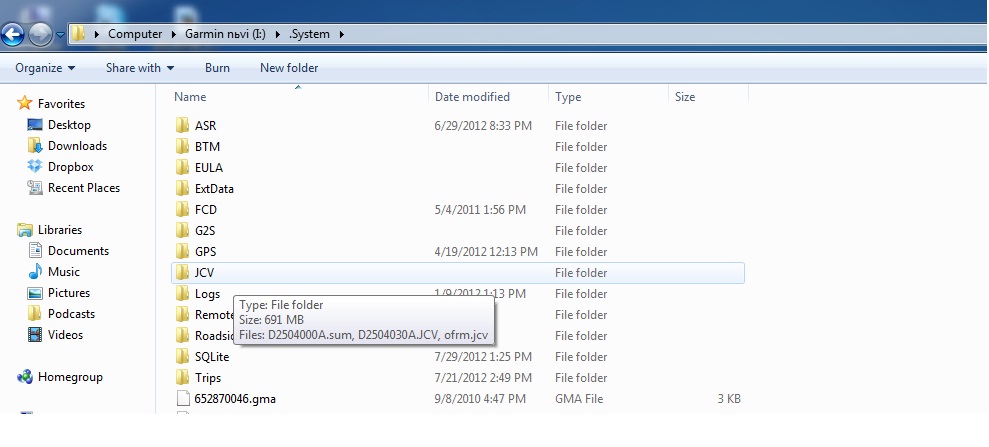This screenshot has width=989, height=447.
Task: Create a New folder from toolbar
Action: pos(289,68)
